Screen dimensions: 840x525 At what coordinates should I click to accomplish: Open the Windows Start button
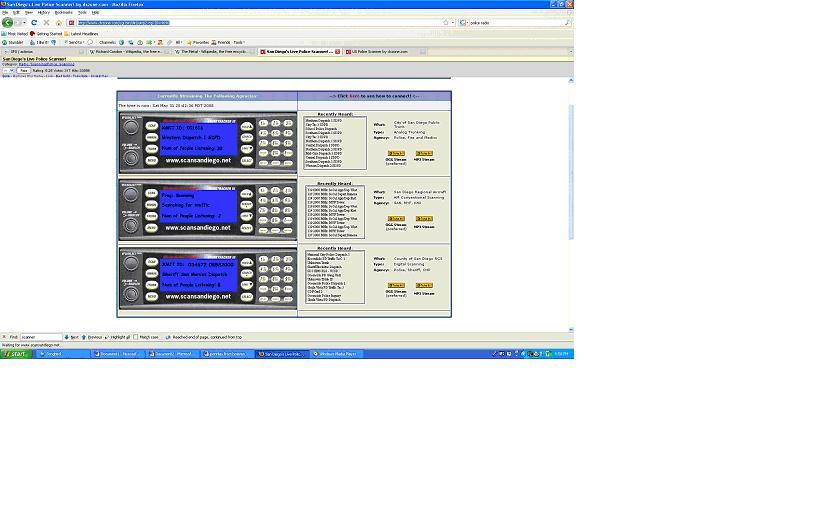16,354
